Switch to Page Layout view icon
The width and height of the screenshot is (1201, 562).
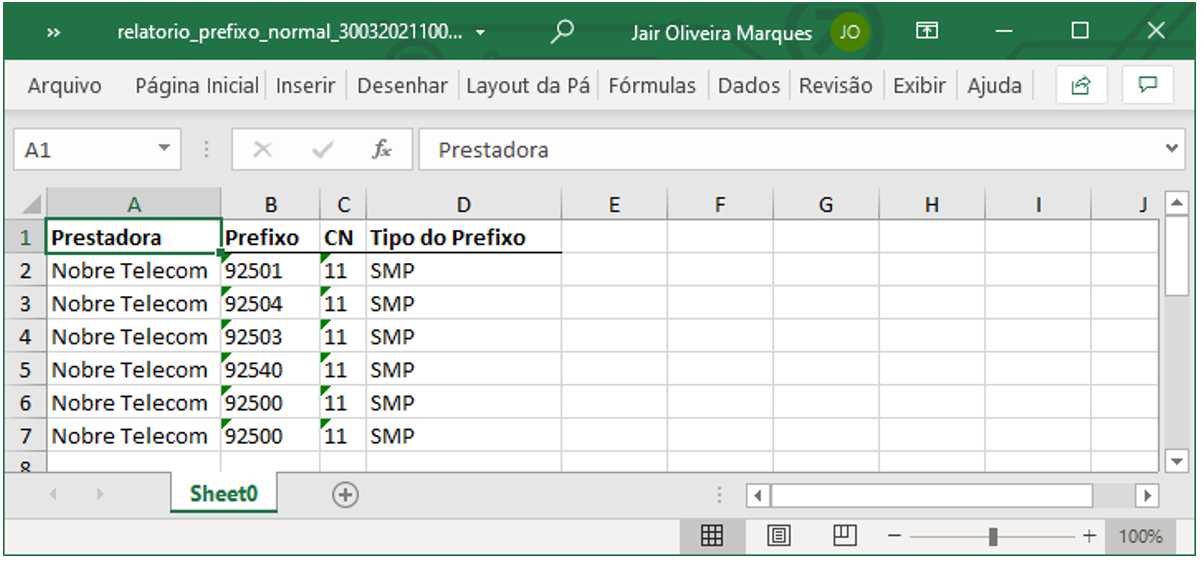click(x=779, y=537)
